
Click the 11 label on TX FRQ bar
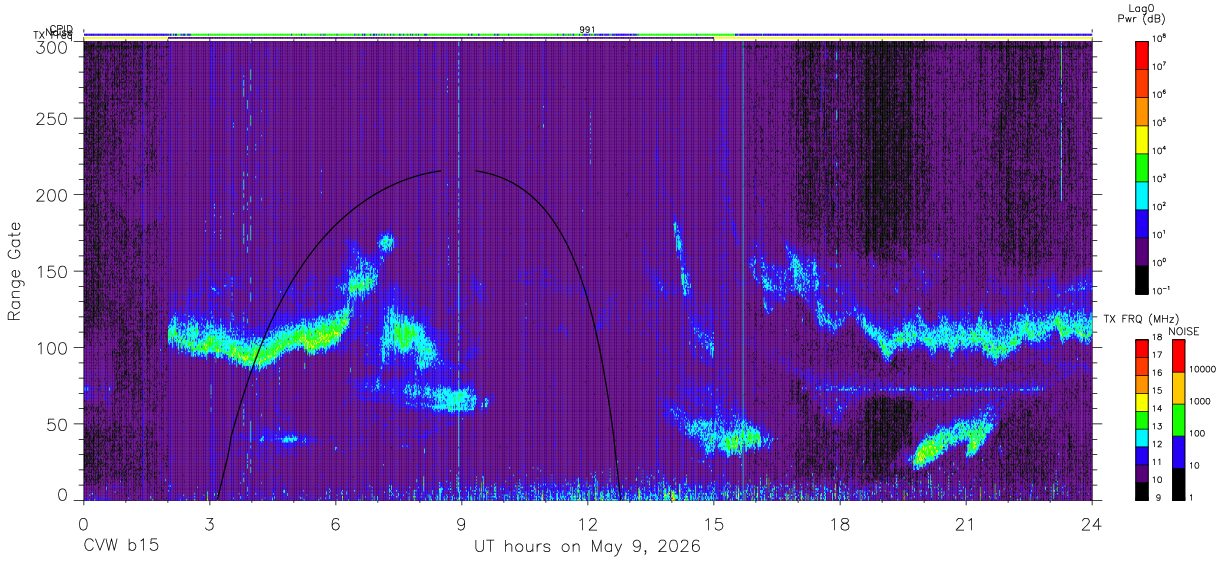click(1159, 461)
